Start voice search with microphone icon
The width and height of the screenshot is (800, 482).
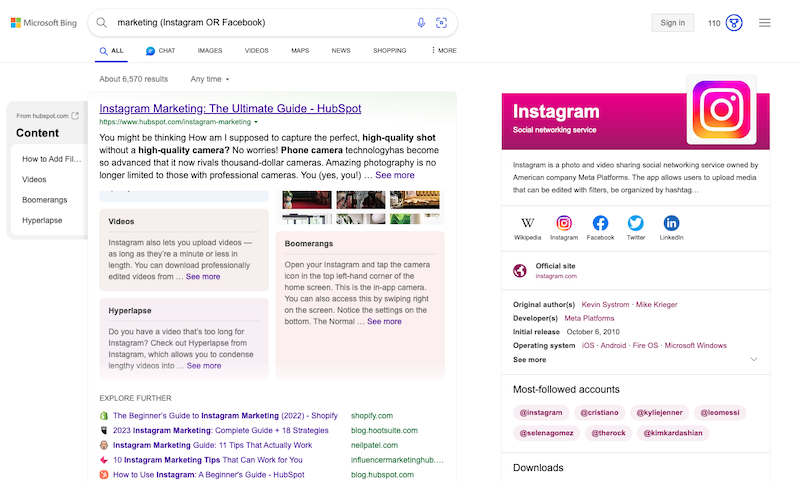[x=421, y=22]
